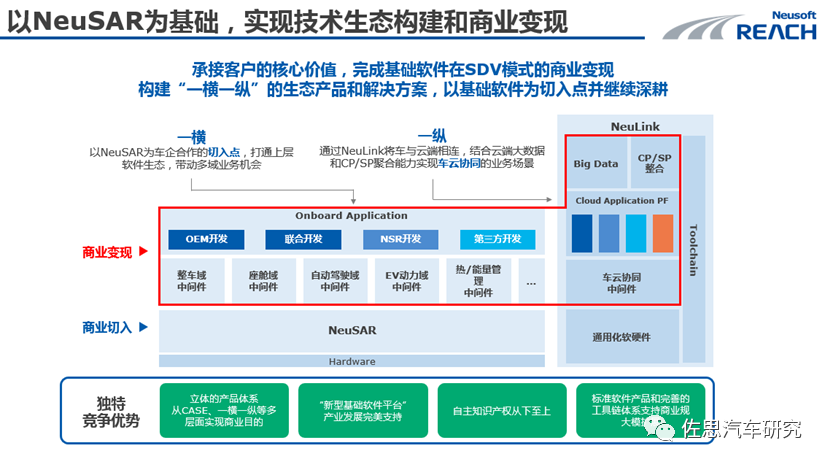Click the 切入点 highlighted text

224,153
